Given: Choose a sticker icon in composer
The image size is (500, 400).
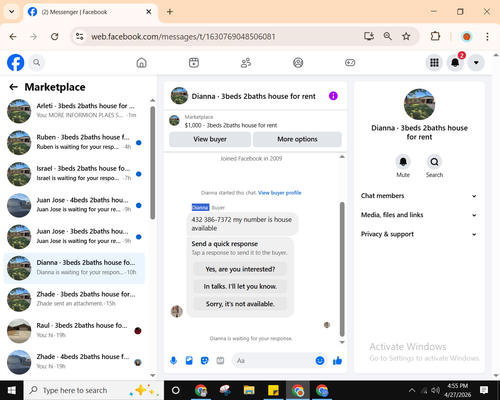Looking at the screenshot, I should pyautogui.click(x=205, y=360).
